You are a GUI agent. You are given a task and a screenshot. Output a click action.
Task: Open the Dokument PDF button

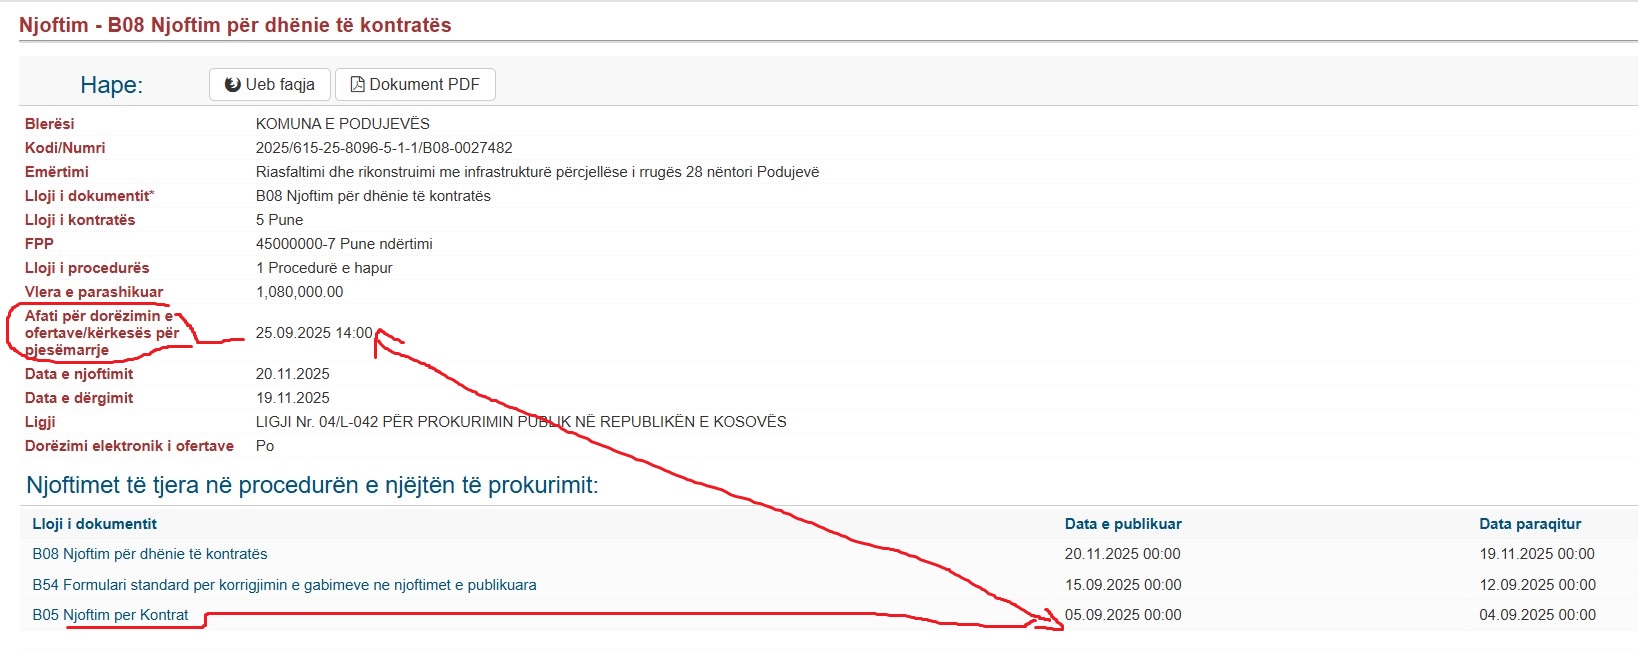point(415,85)
